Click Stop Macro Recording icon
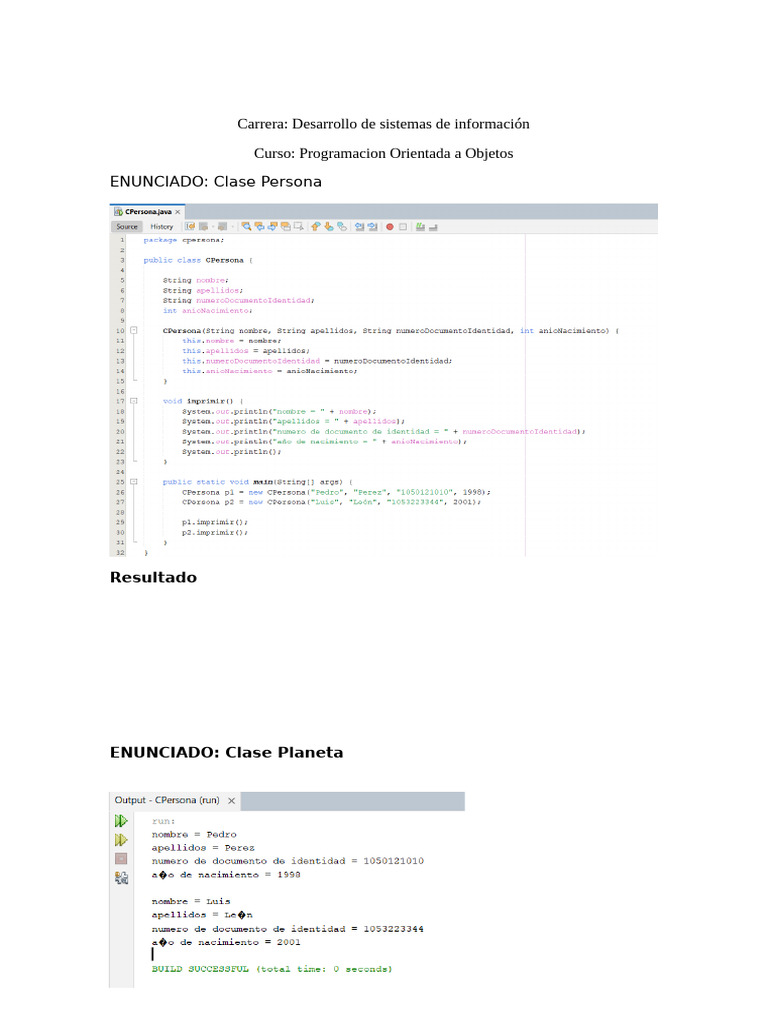768x1024 pixels. click(403, 227)
